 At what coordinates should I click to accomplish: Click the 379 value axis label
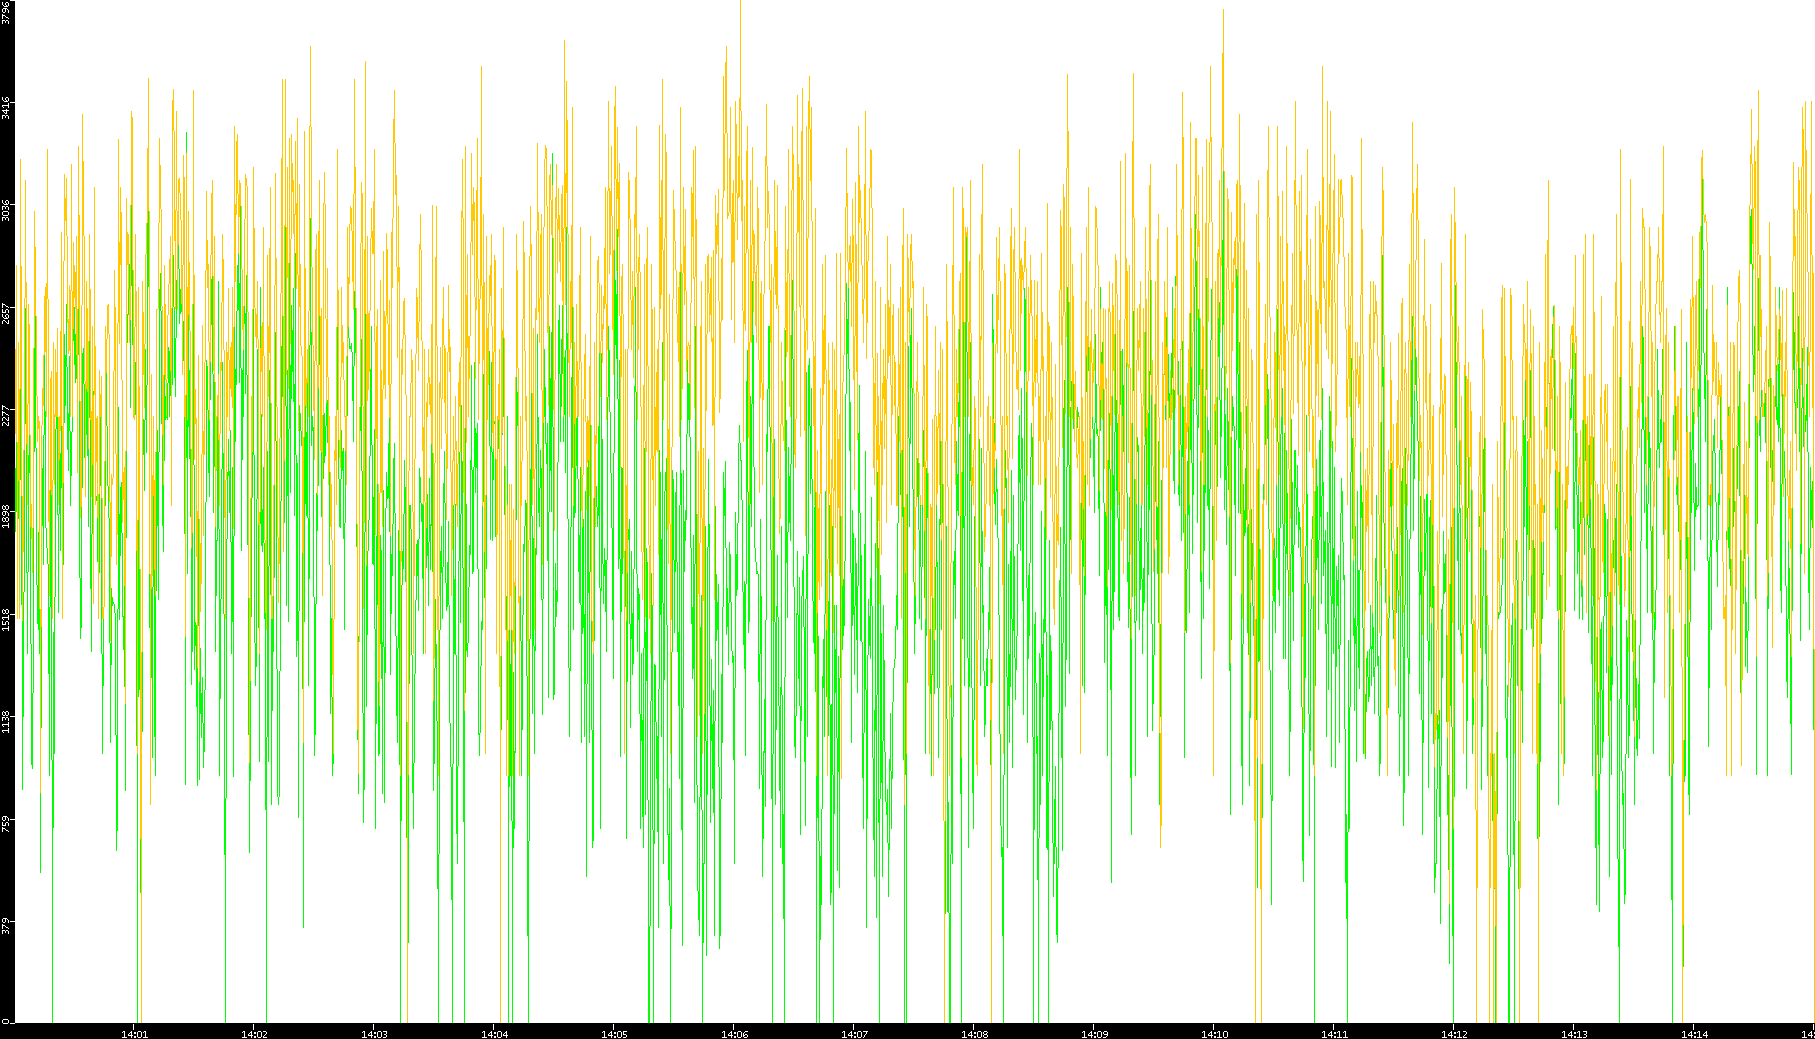pyautogui.click(x=6, y=926)
